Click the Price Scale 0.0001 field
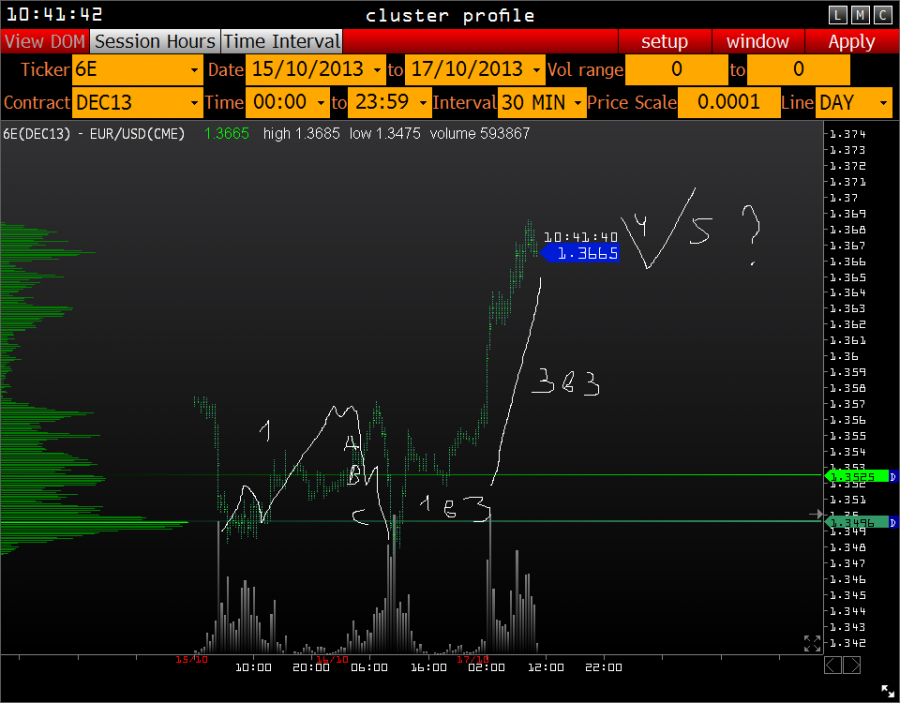Viewport: 900px width, 703px height. [729, 102]
